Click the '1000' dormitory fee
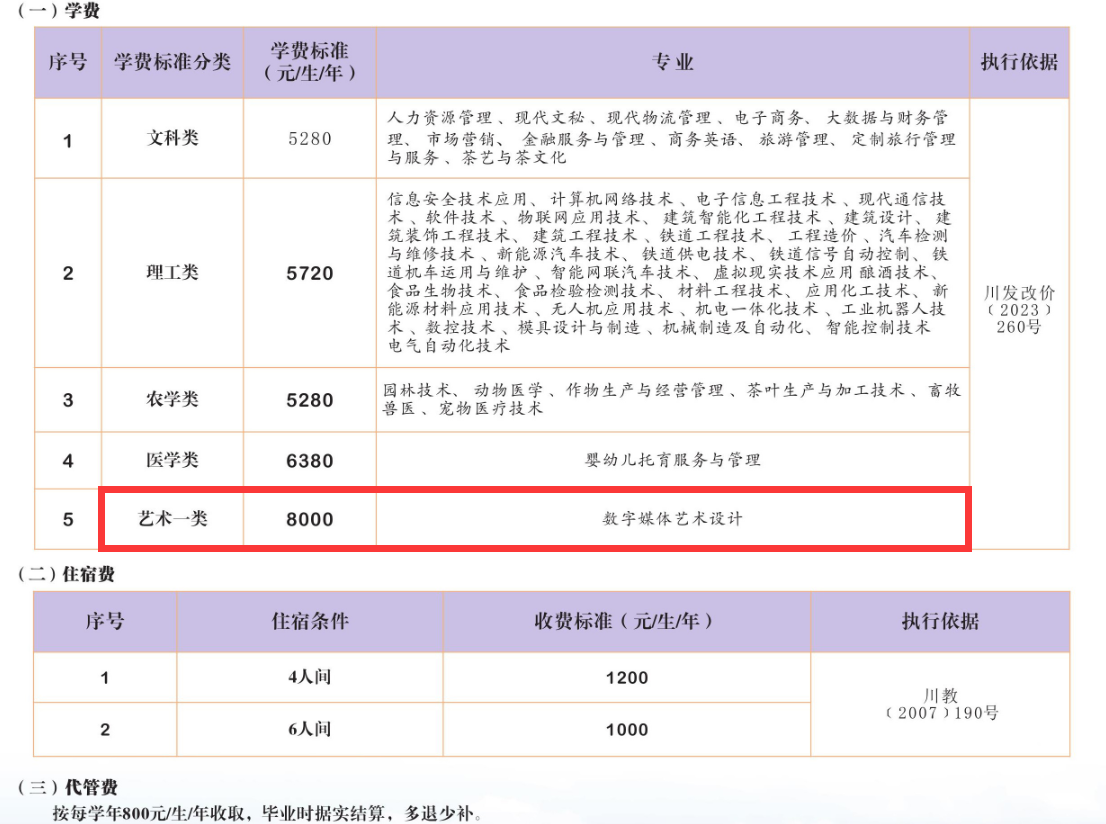Image resolution: width=1106 pixels, height=824 pixels. [626, 730]
